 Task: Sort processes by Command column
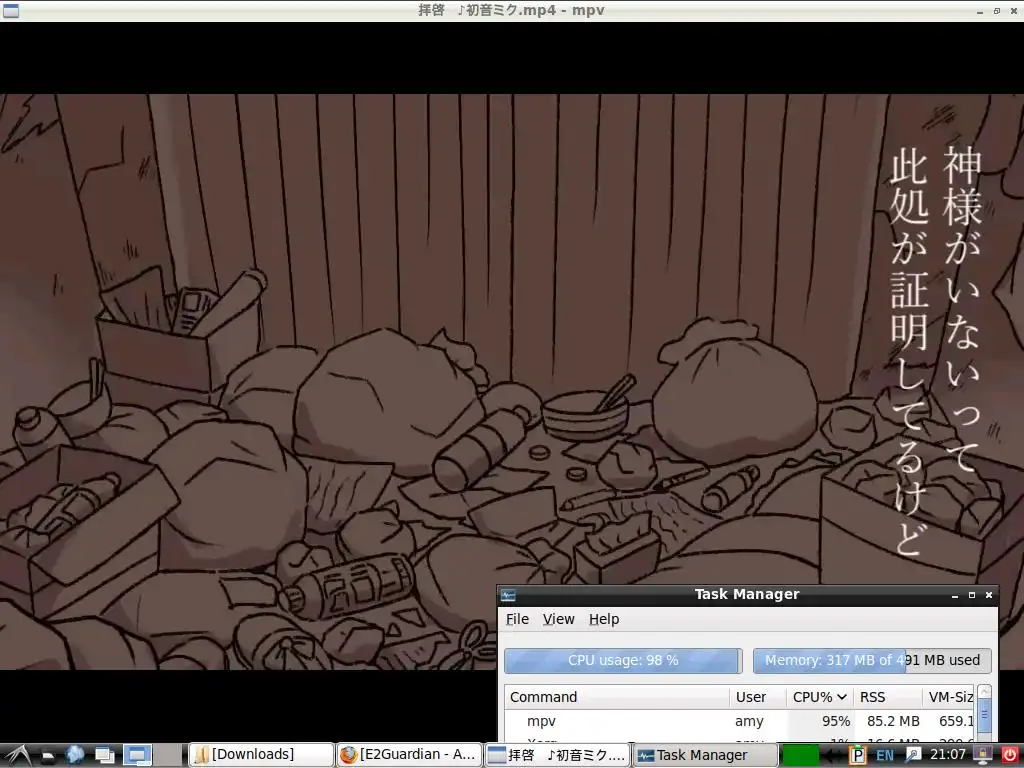click(x=616, y=697)
